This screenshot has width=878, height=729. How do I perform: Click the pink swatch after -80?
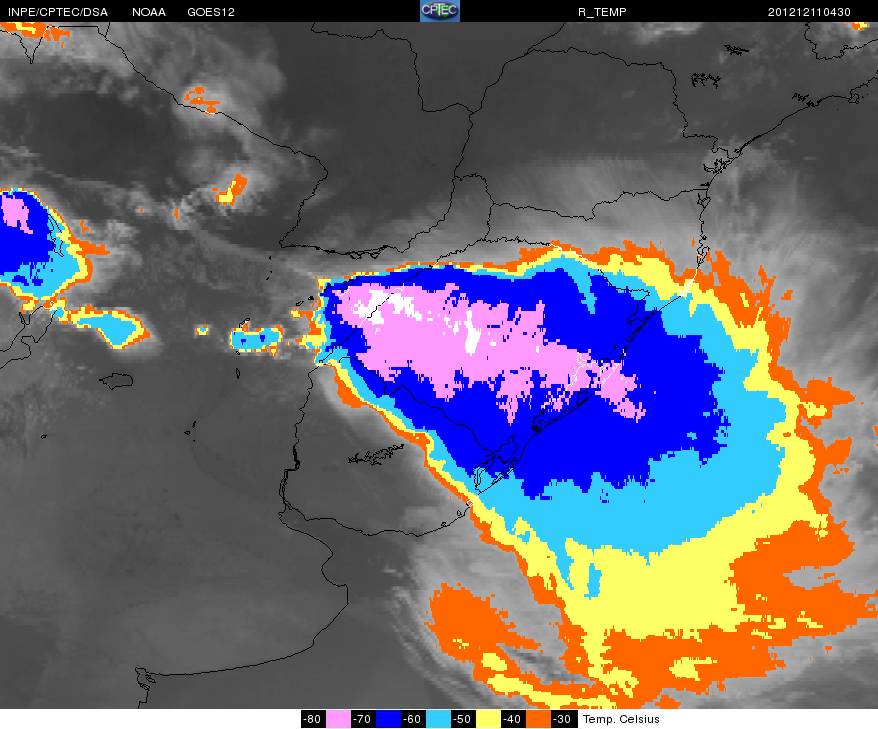338,719
